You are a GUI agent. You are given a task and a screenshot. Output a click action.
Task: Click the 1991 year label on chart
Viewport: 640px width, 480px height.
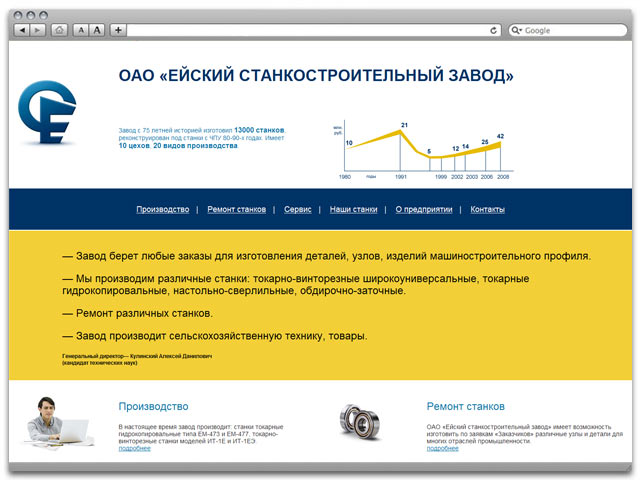(401, 177)
